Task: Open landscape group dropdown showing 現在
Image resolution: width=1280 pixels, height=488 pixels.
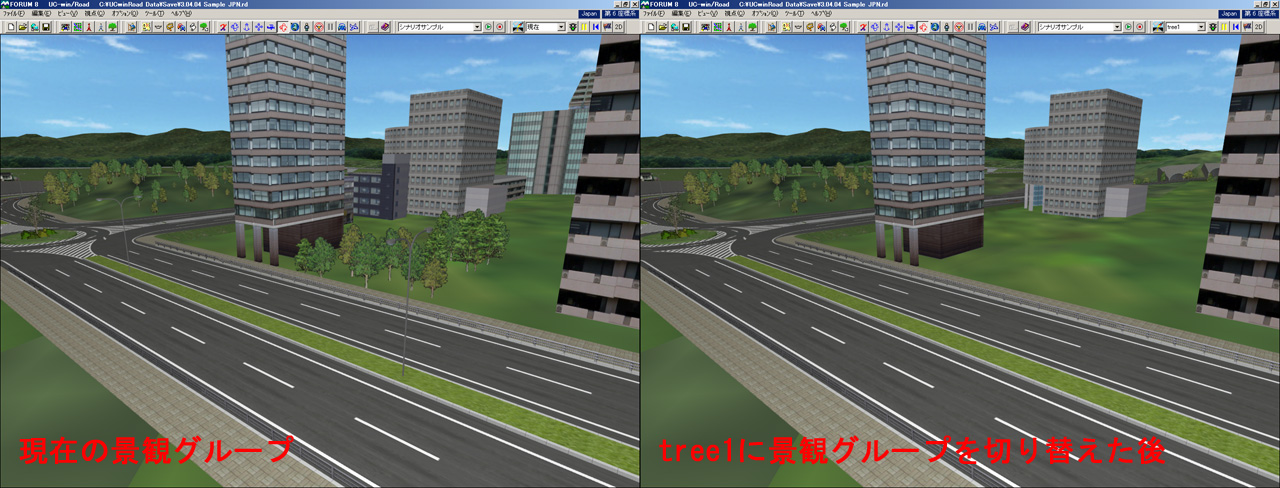Action: (561, 27)
